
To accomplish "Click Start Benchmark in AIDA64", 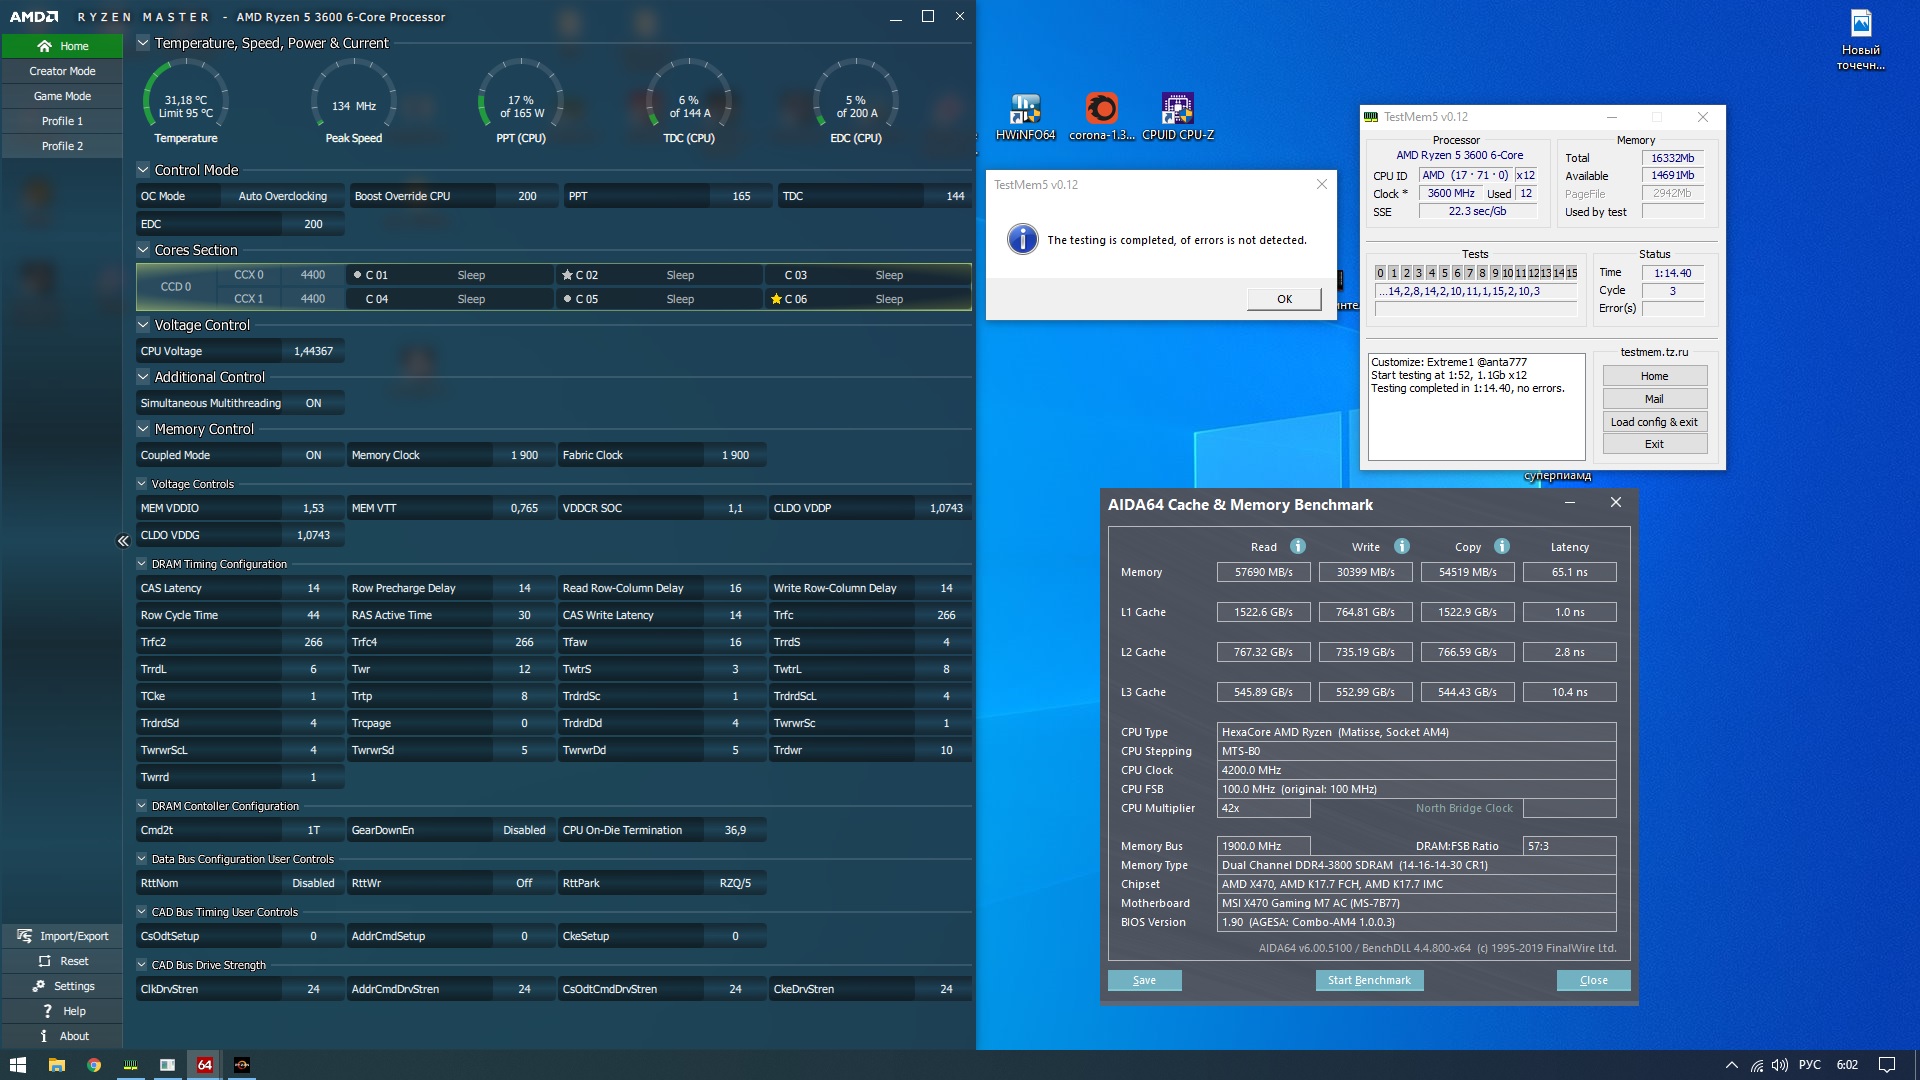I will pyautogui.click(x=1368, y=980).
